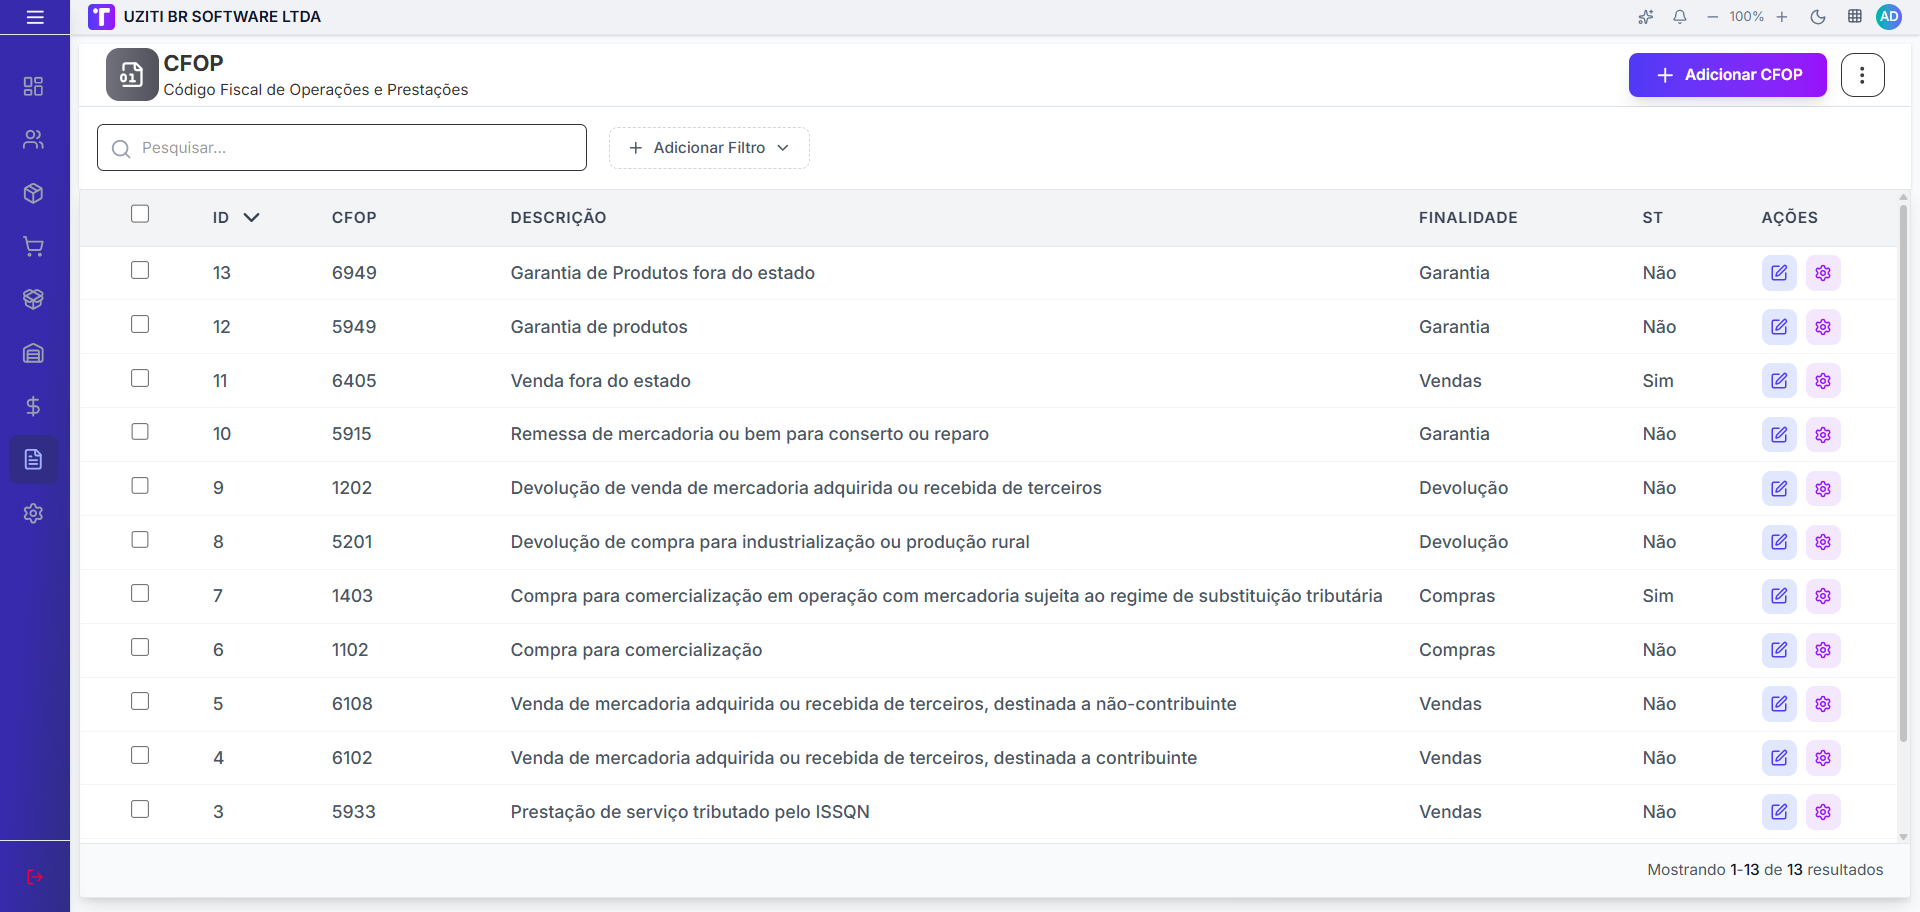The image size is (1920, 912).
Task: Open the settings gear sidebar icon
Action: click(33, 513)
